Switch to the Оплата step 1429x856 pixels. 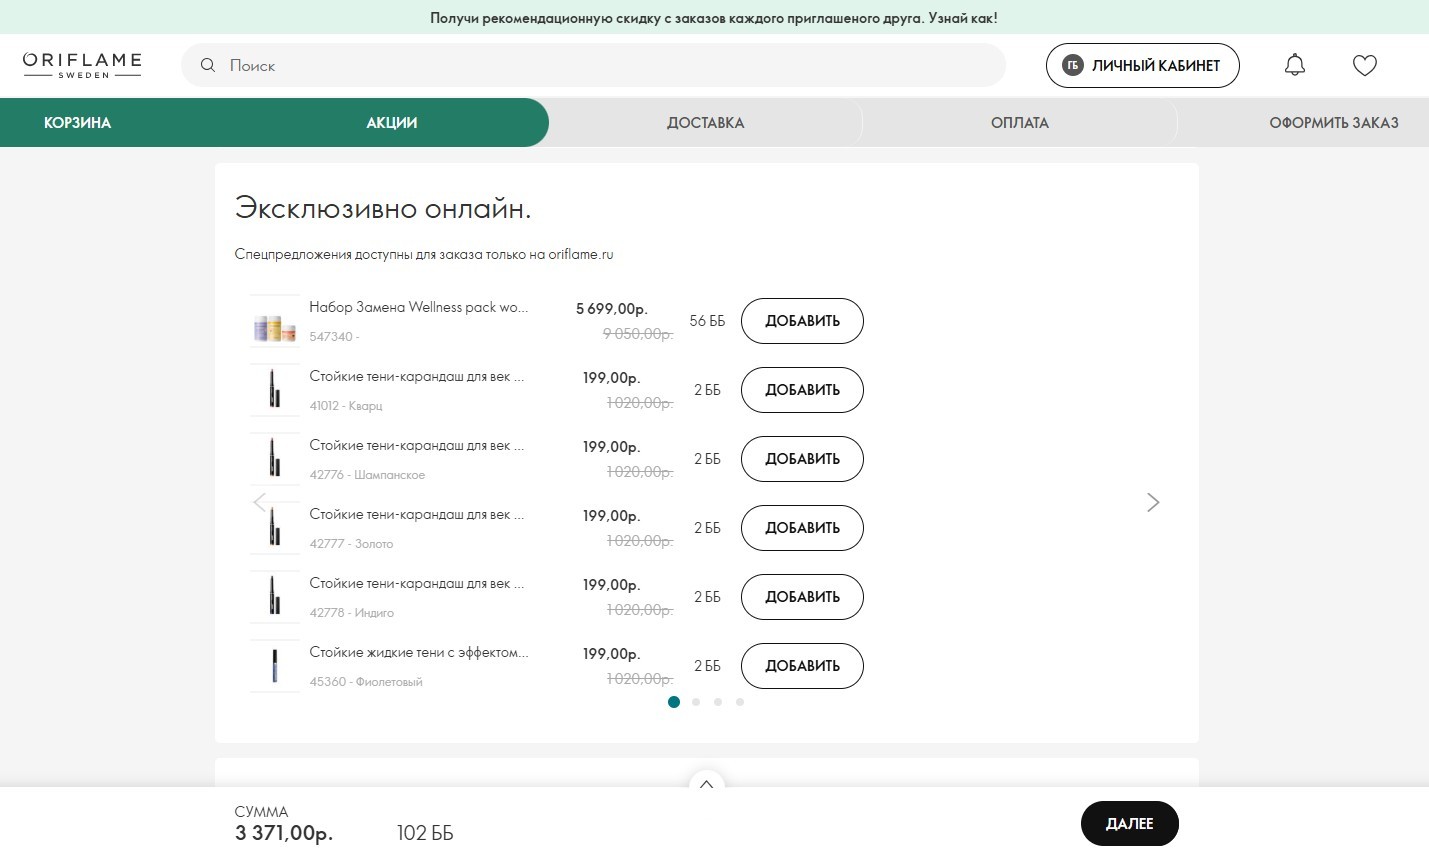[x=1020, y=123]
